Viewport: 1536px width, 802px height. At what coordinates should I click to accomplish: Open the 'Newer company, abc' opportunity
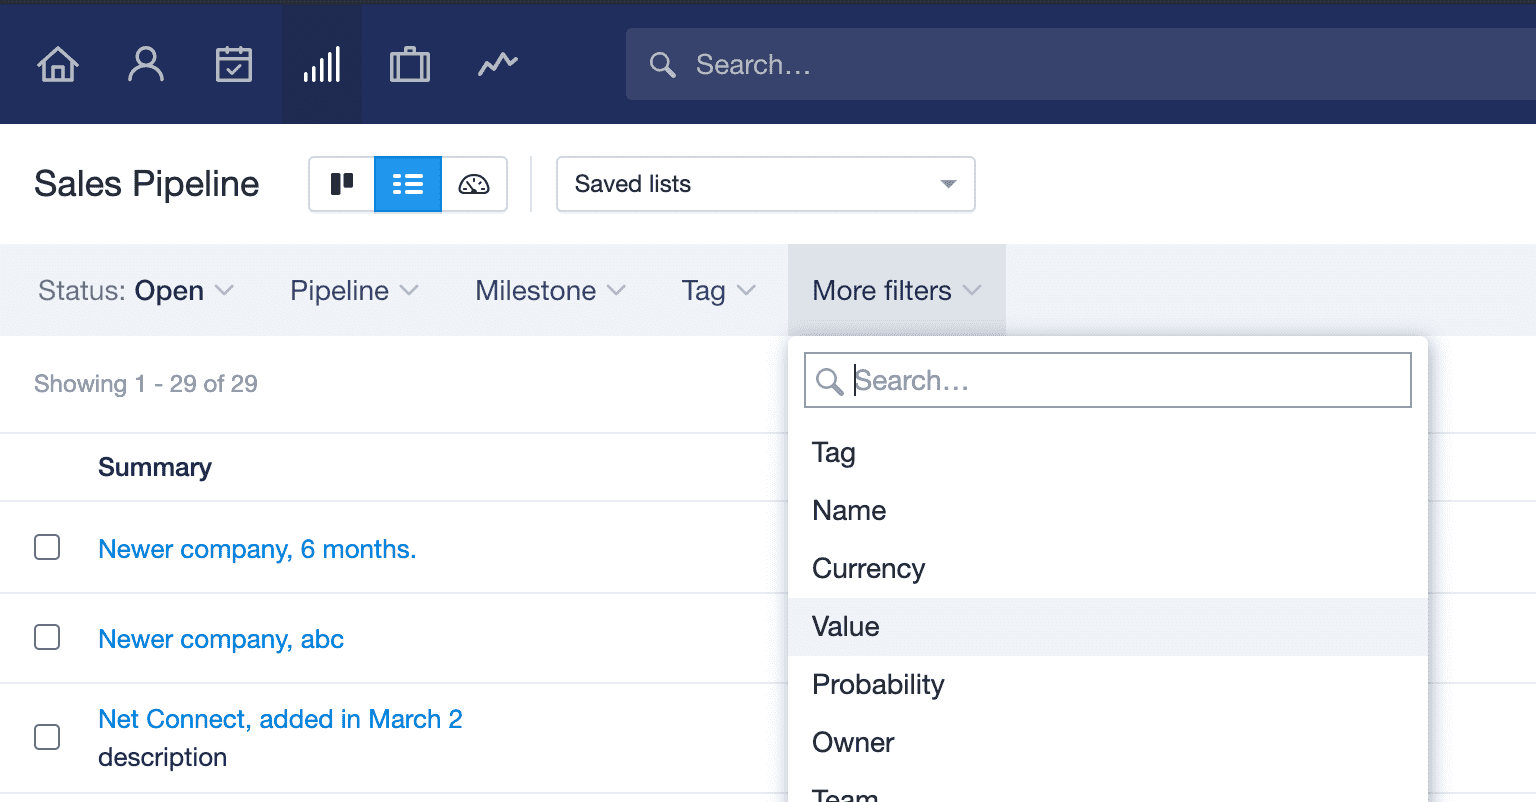(x=221, y=639)
